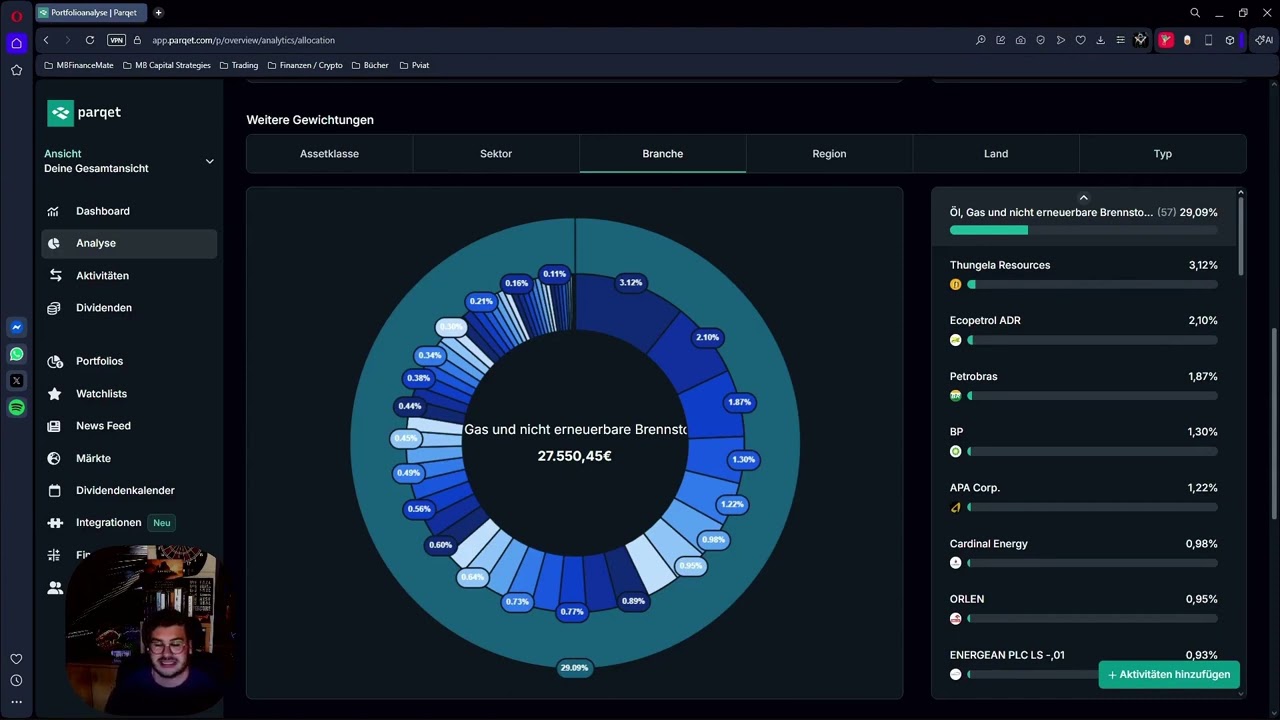Open Opera bookmarks star icon
This screenshot has width=1280, height=720.
coord(16,70)
